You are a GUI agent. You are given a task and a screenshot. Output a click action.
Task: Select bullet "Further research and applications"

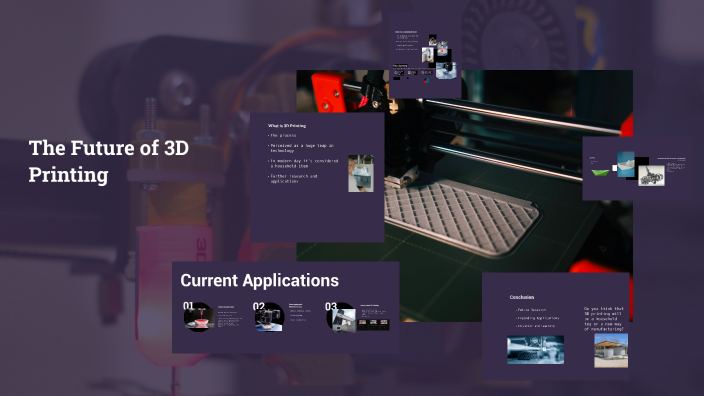(293, 179)
